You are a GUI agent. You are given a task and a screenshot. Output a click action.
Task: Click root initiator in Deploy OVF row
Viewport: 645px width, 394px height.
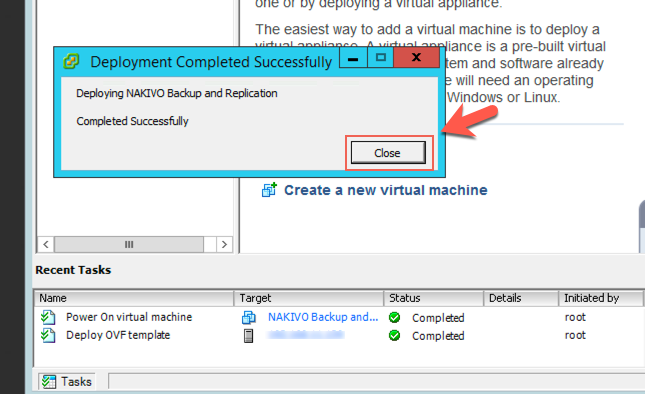pyautogui.click(x=575, y=335)
